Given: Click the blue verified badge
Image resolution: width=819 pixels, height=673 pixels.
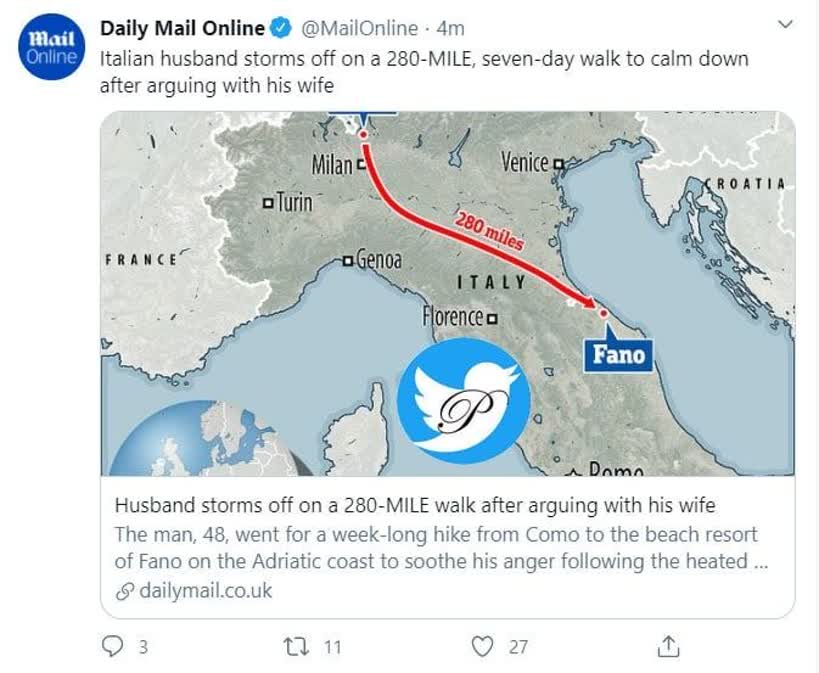Looking at the screenshot, I should pyautogui.click(x=280, y=28).
